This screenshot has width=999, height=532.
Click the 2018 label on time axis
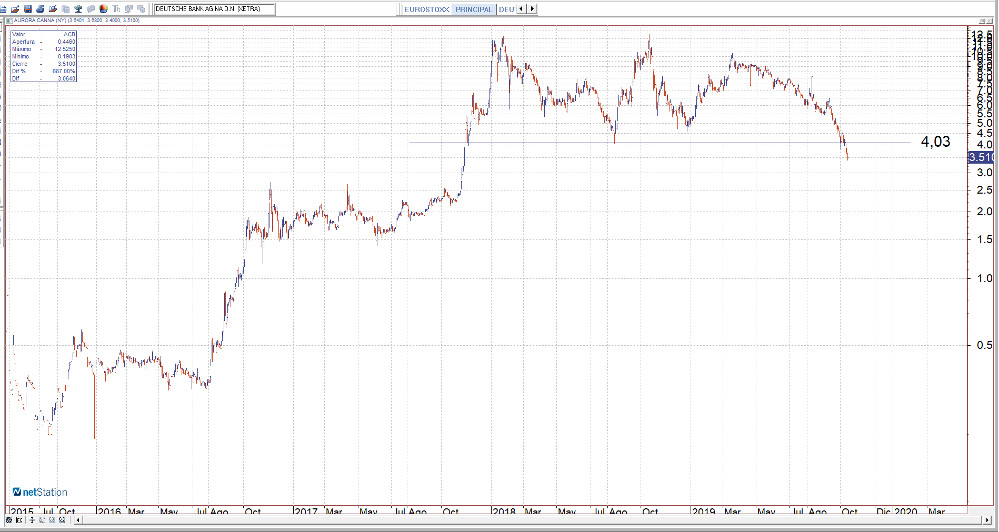(x=503, y=512)
